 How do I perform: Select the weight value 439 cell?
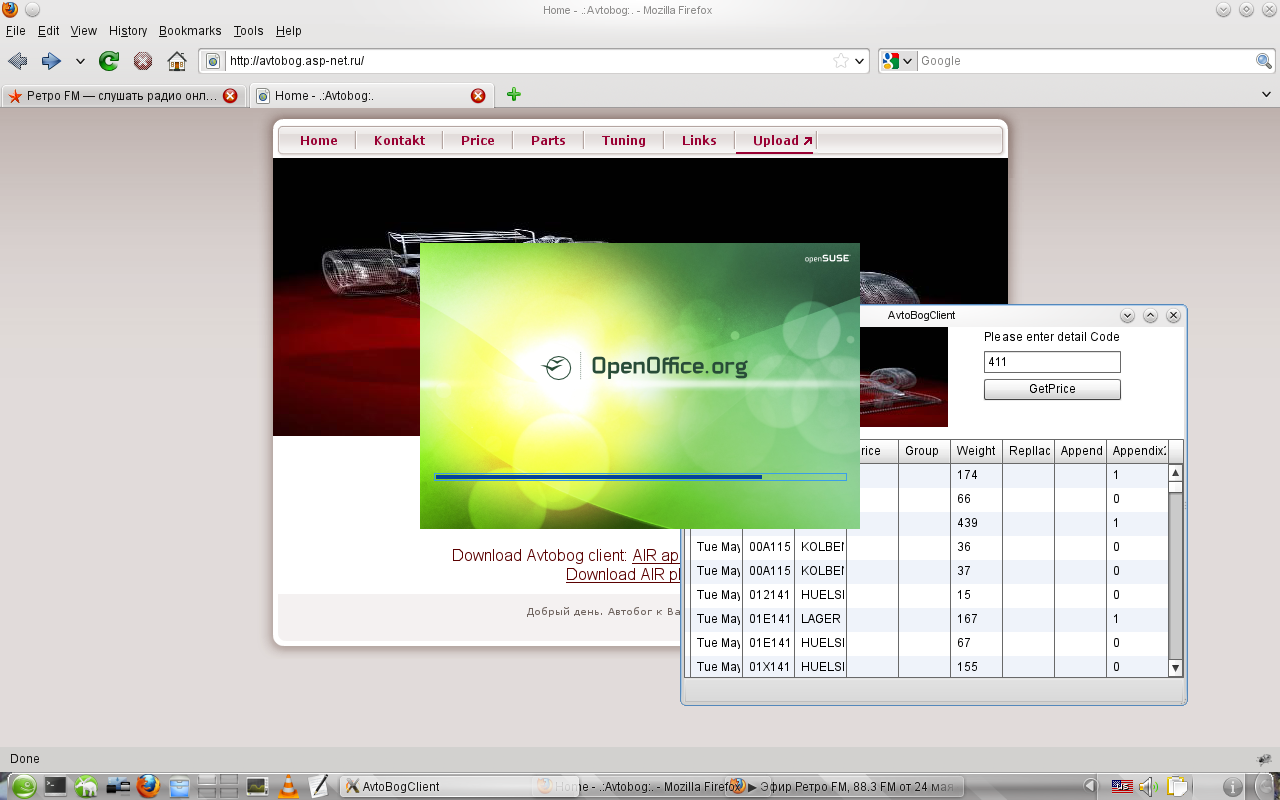[x=976, y=523]
